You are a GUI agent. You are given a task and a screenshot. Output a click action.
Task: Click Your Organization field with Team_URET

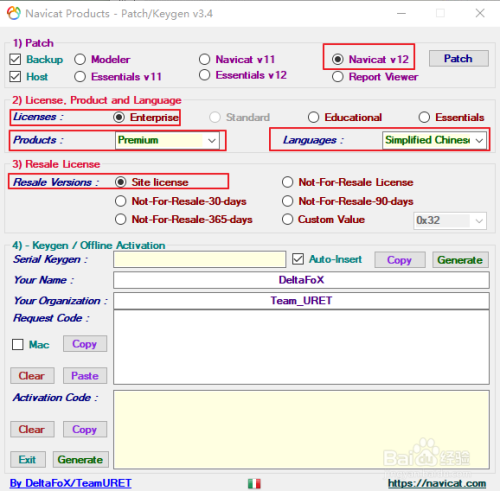tap(301, 301)
